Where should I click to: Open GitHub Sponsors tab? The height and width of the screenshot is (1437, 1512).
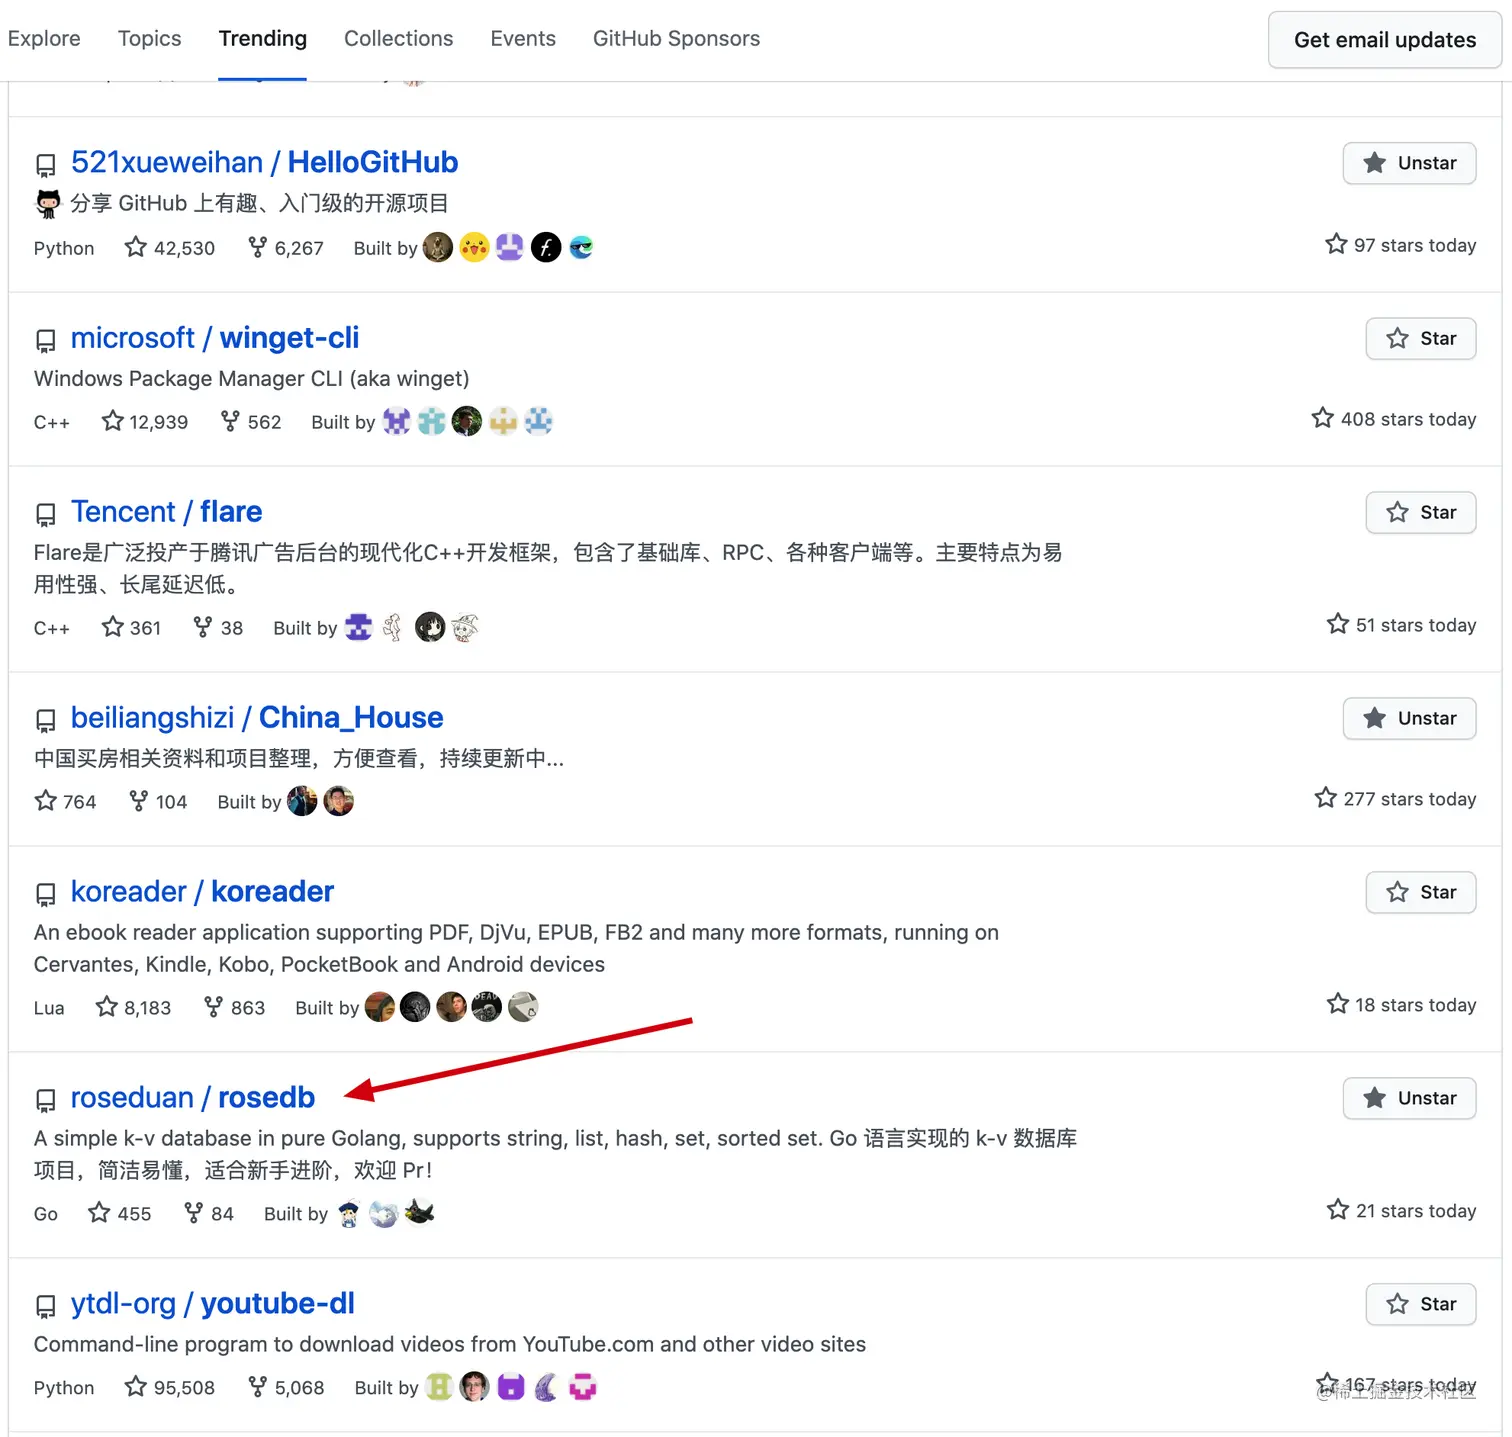pos(677,38)
